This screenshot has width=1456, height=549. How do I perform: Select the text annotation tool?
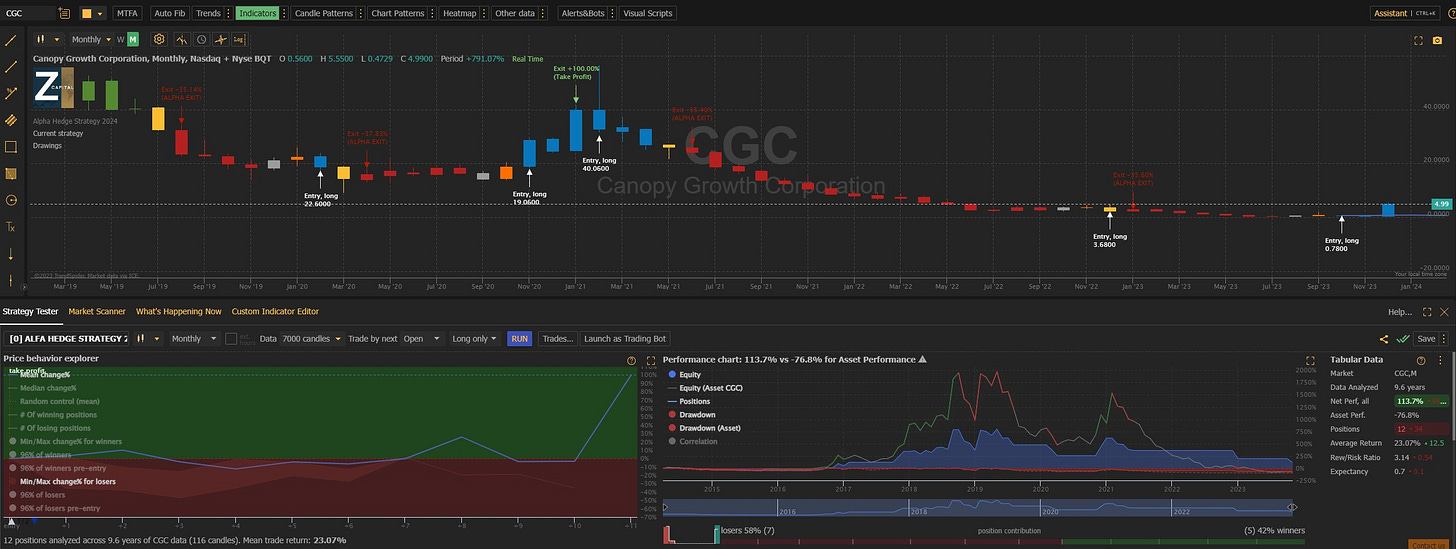click(x=11, y=227)
